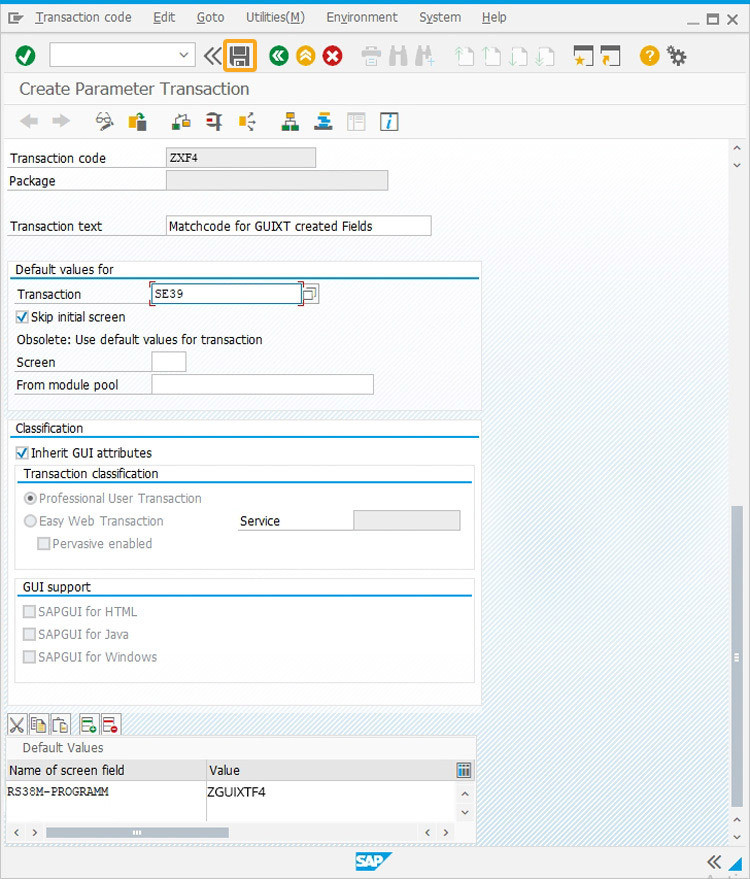
Task: Open the System menu
Action: tap(440, 17)
